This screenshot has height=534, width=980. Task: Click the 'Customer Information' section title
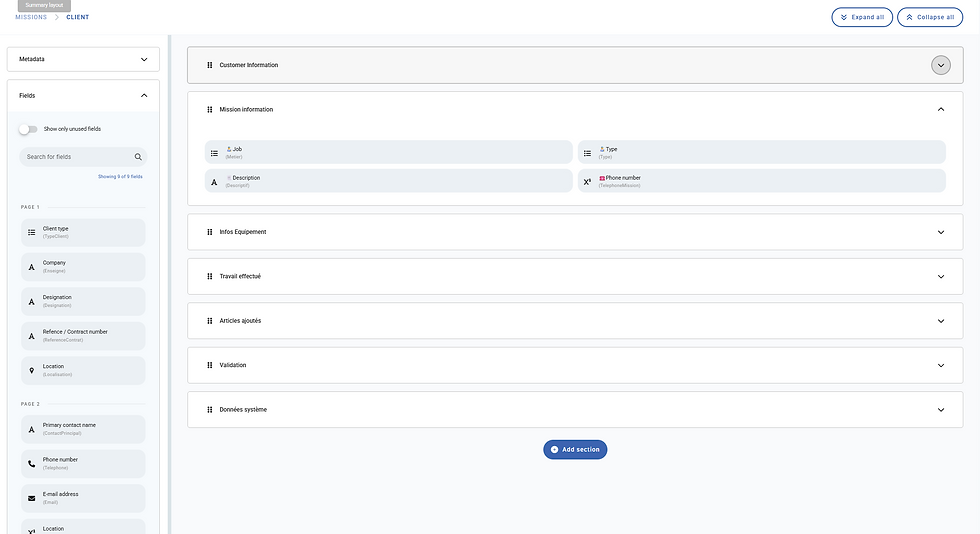pyautogui.click(x=249, y=65)
